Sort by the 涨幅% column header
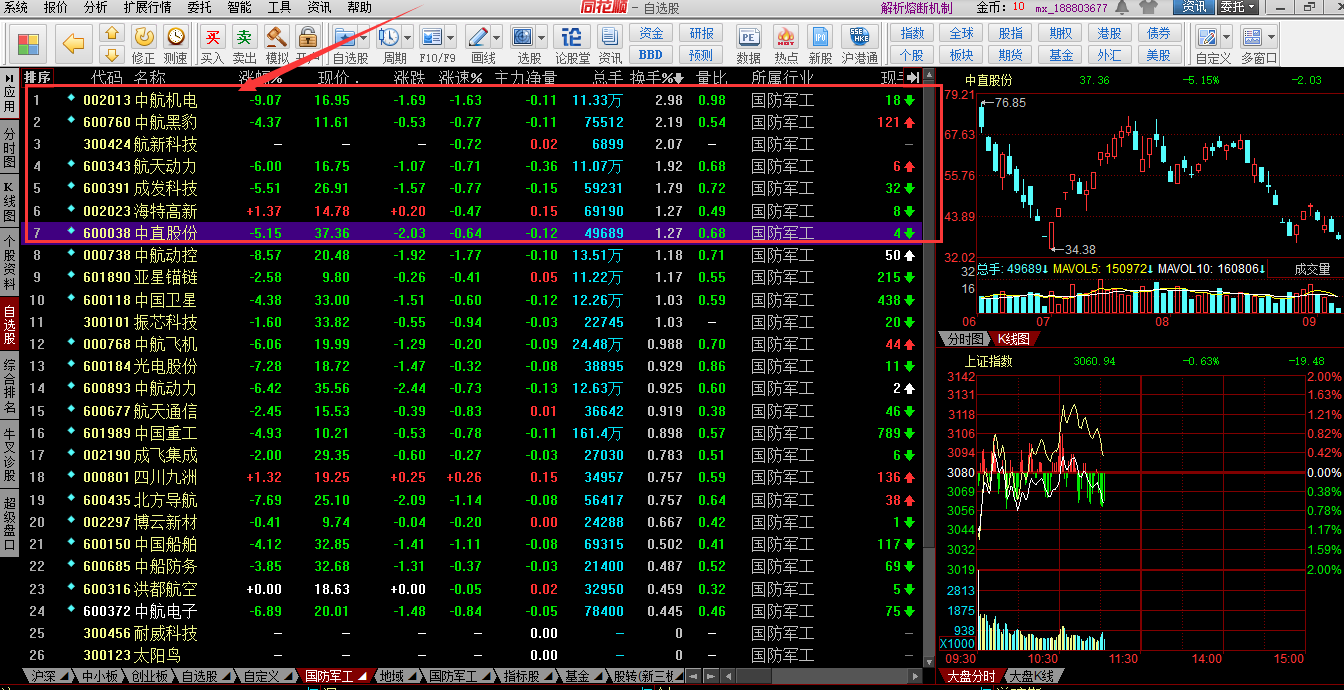 [x=260, y=78]
